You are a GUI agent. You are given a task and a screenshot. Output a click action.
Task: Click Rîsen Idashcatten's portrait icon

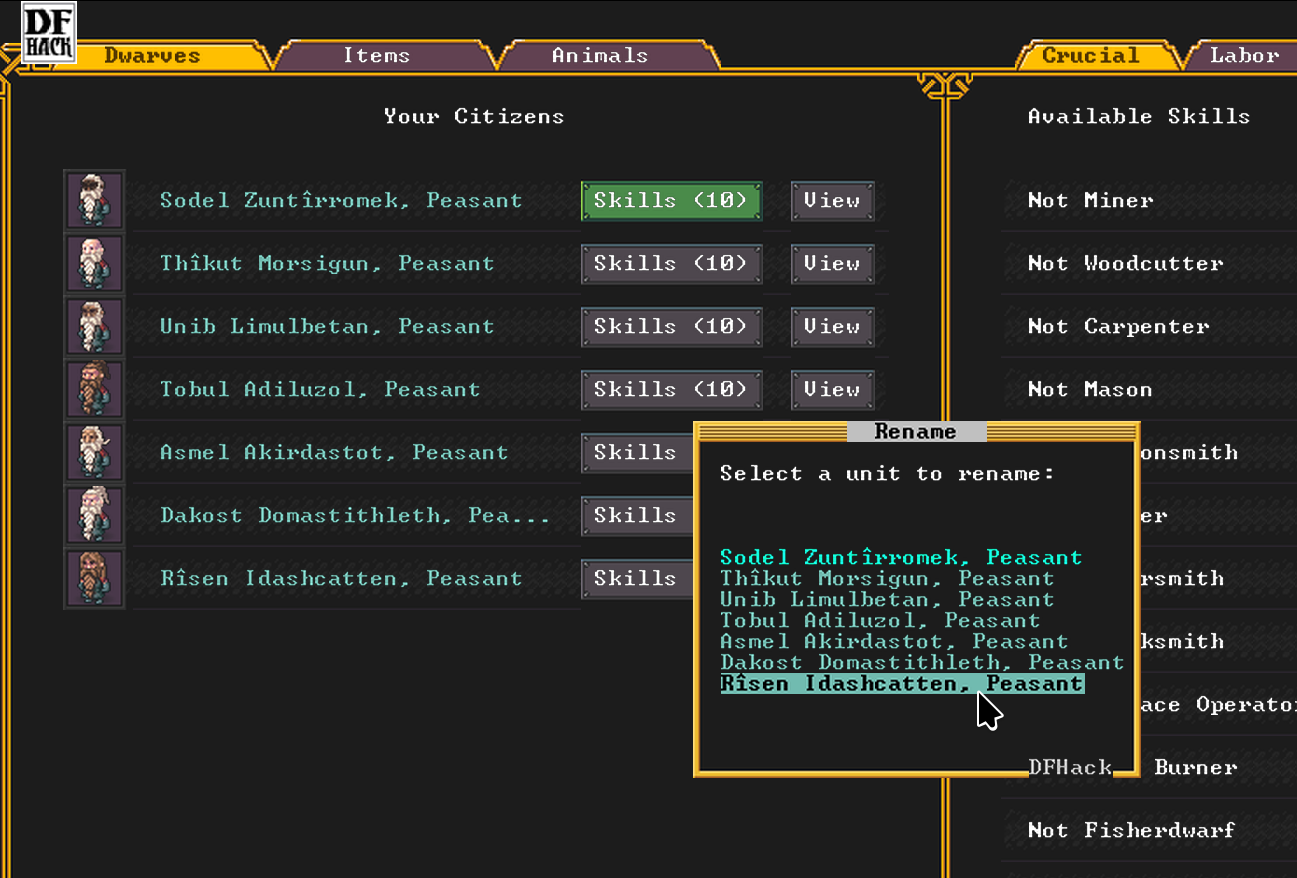95,578
